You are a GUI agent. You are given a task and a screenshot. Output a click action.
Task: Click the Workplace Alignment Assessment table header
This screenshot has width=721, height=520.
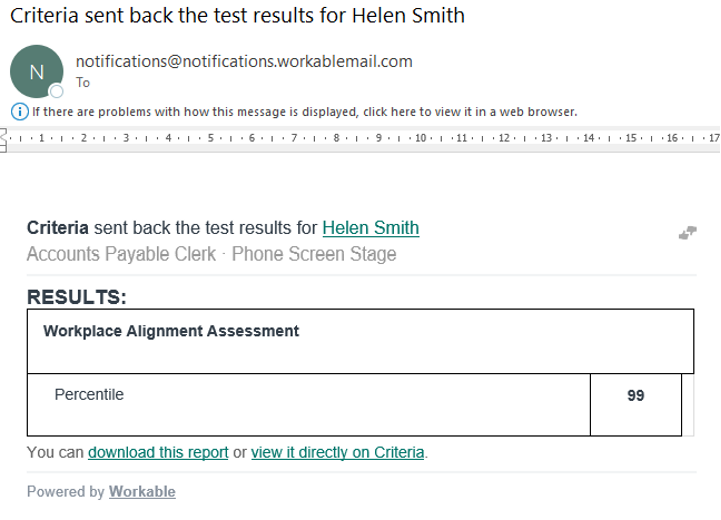coord(171,331)
